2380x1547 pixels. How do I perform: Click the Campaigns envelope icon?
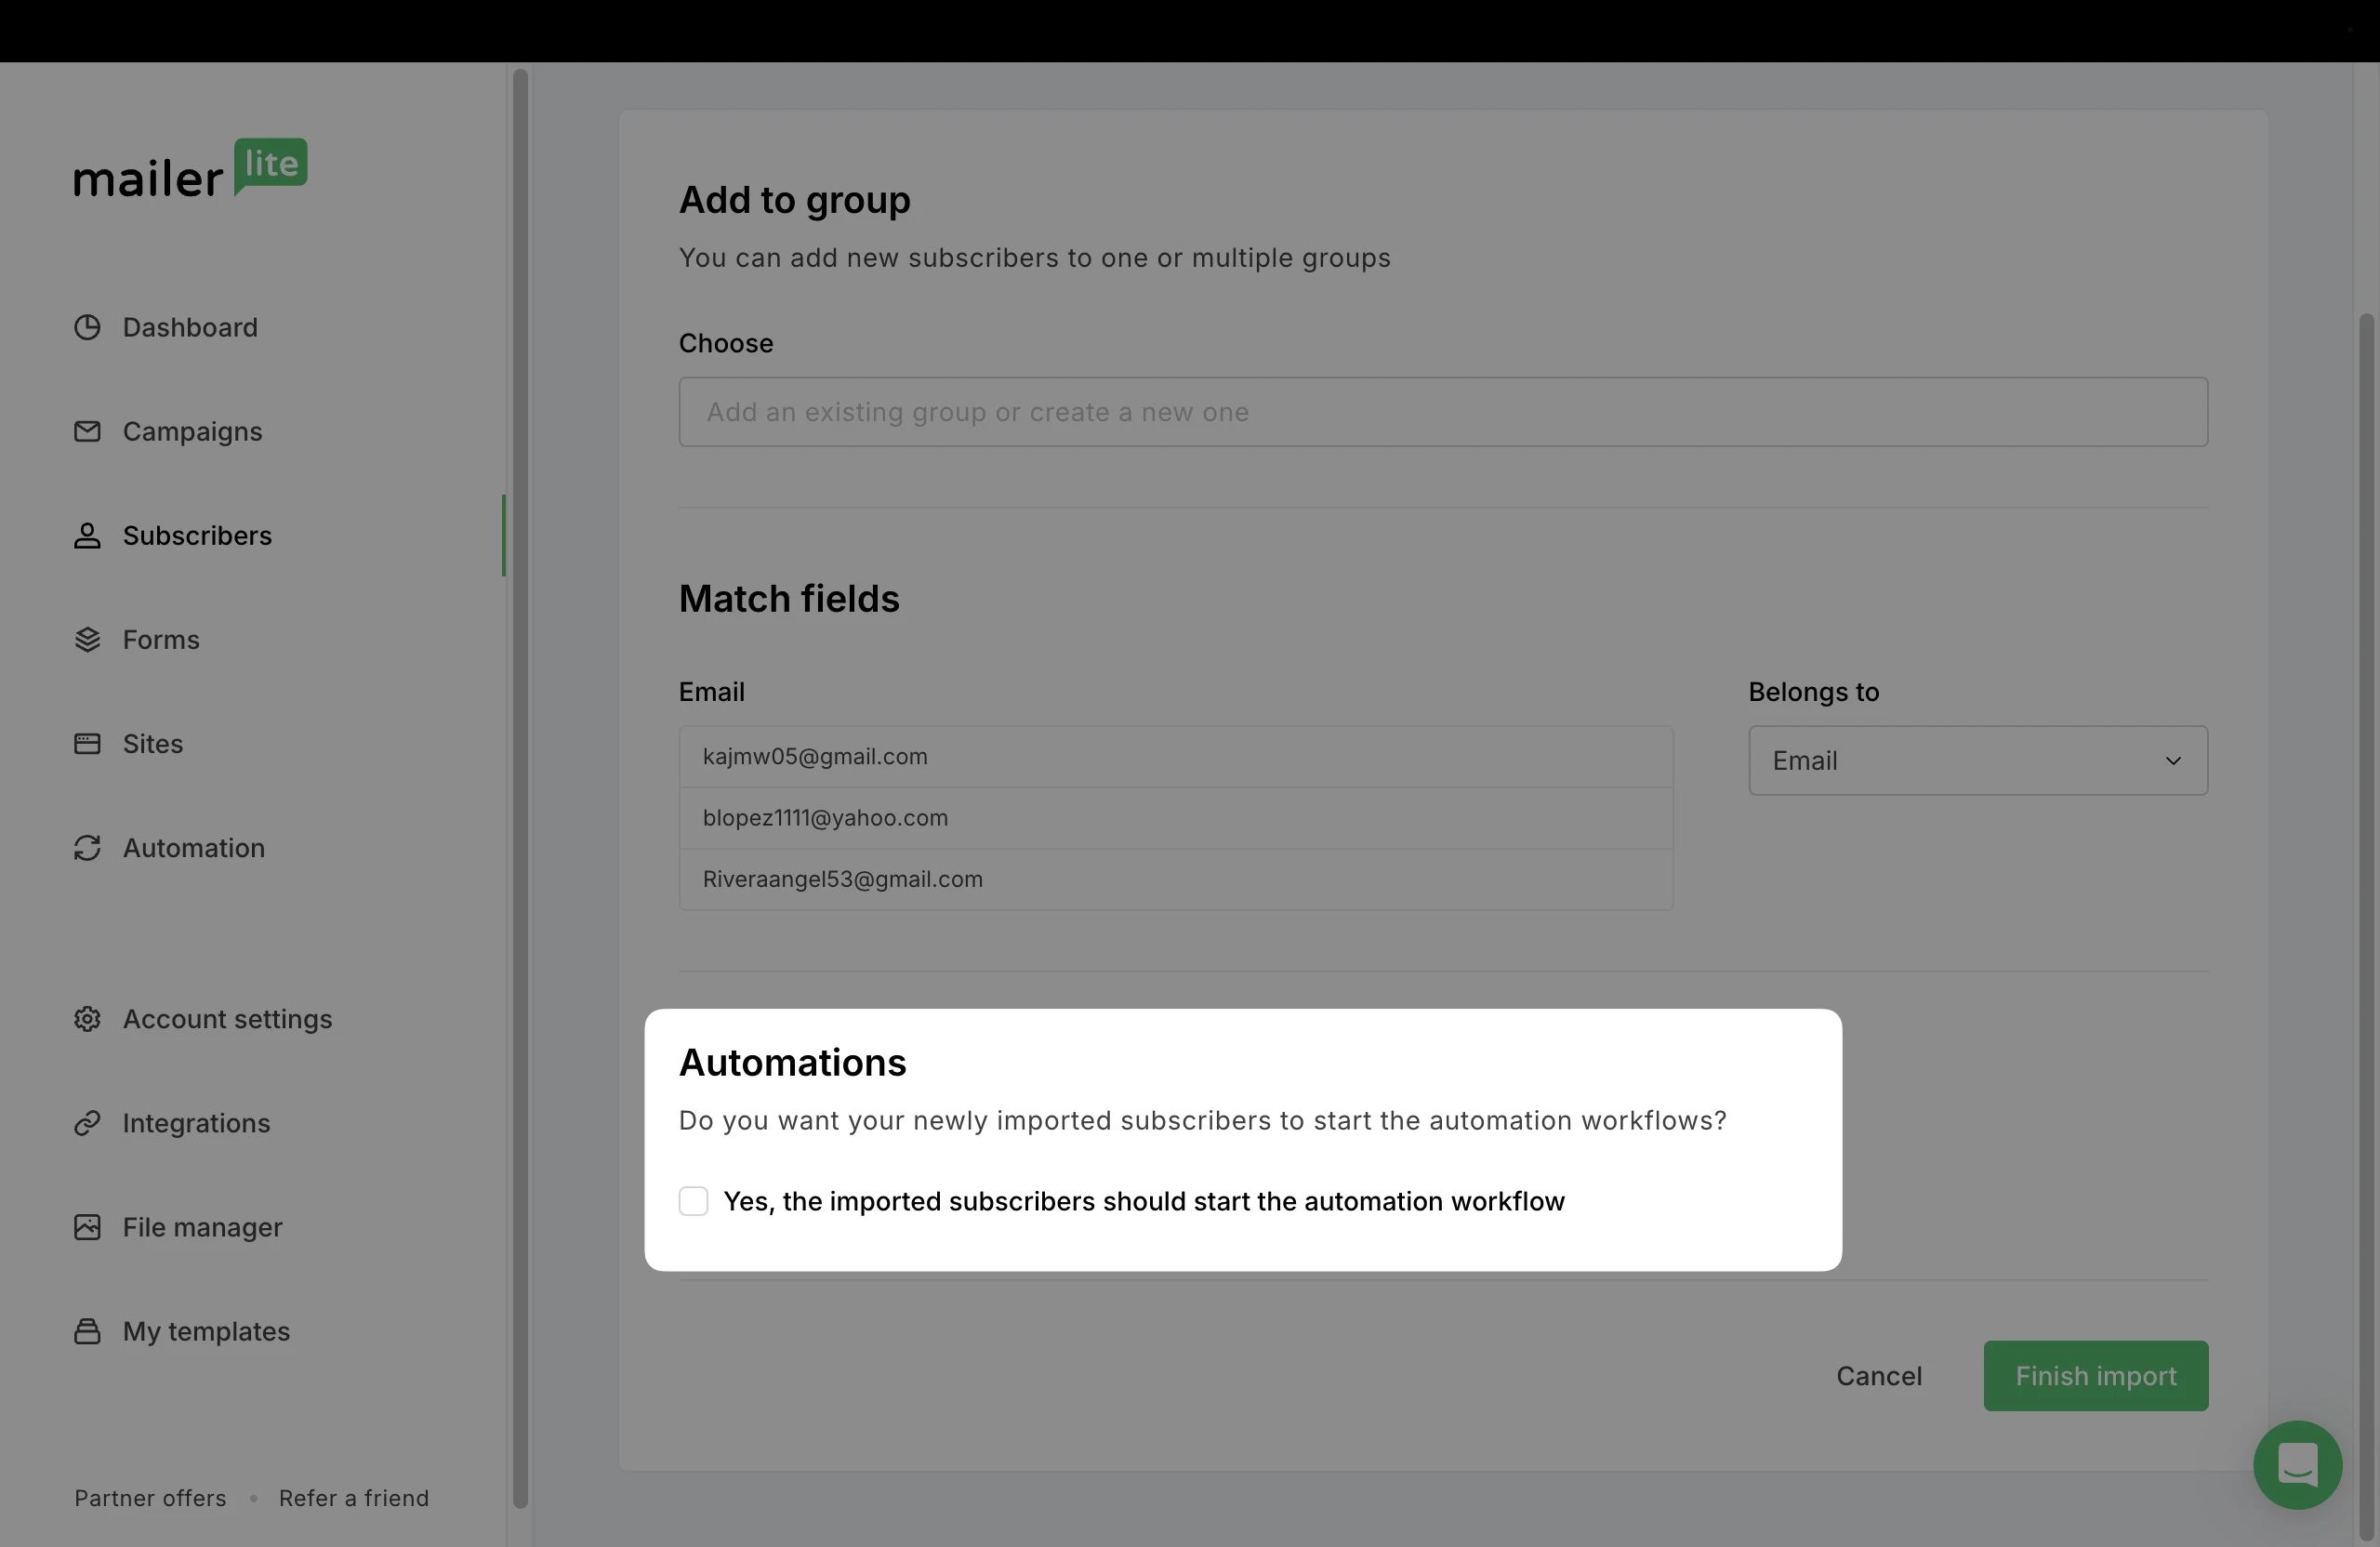point(87,431)
